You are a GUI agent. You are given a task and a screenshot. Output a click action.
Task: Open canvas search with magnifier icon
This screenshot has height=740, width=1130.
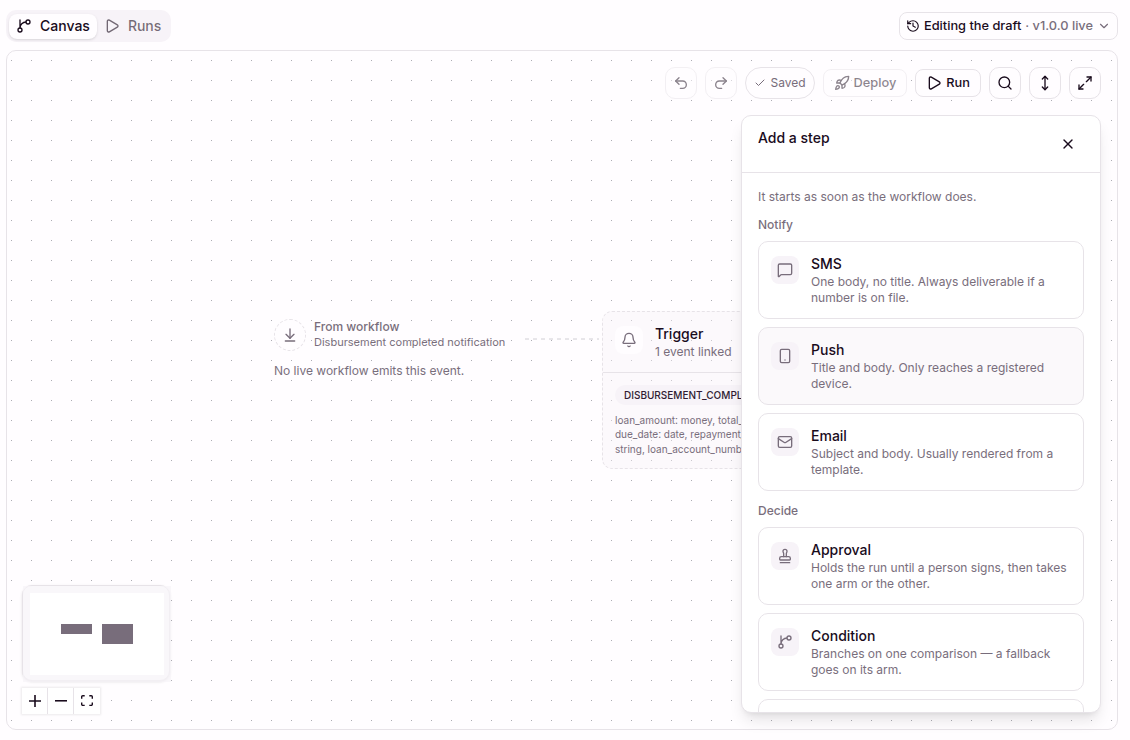tap(1005, 83)
